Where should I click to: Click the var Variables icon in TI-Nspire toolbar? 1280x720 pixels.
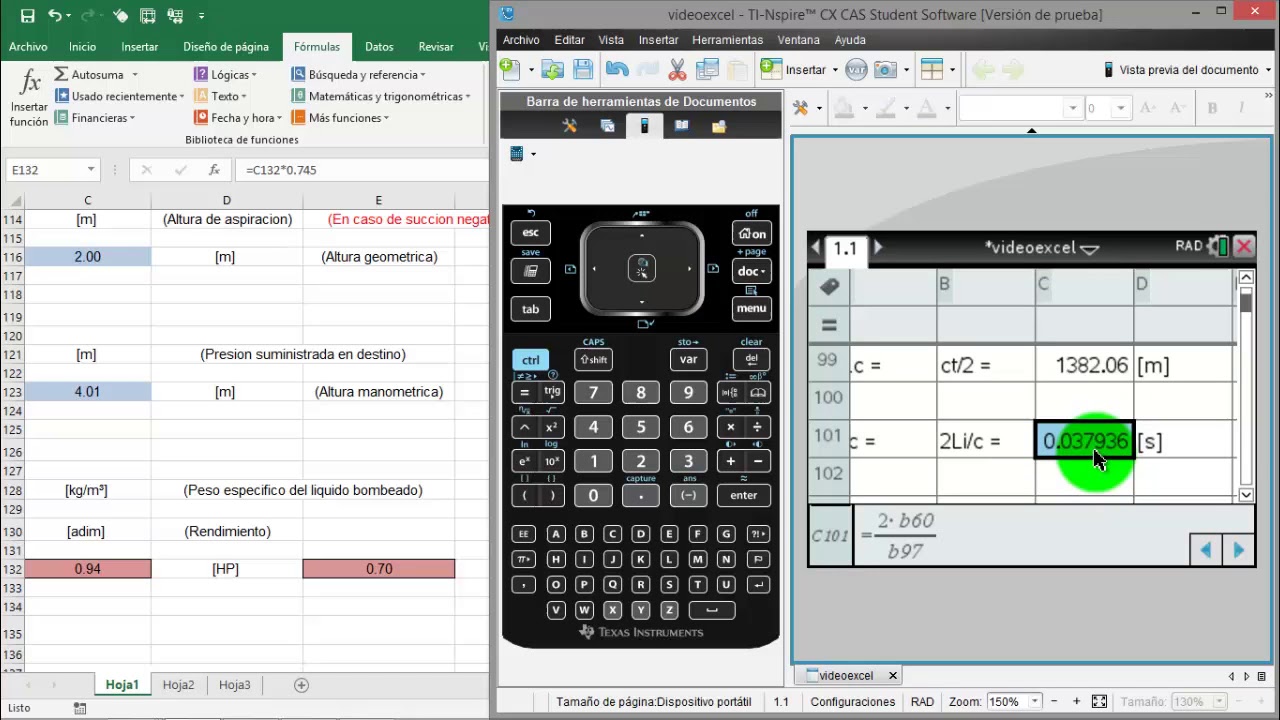[x=856, y=69]
